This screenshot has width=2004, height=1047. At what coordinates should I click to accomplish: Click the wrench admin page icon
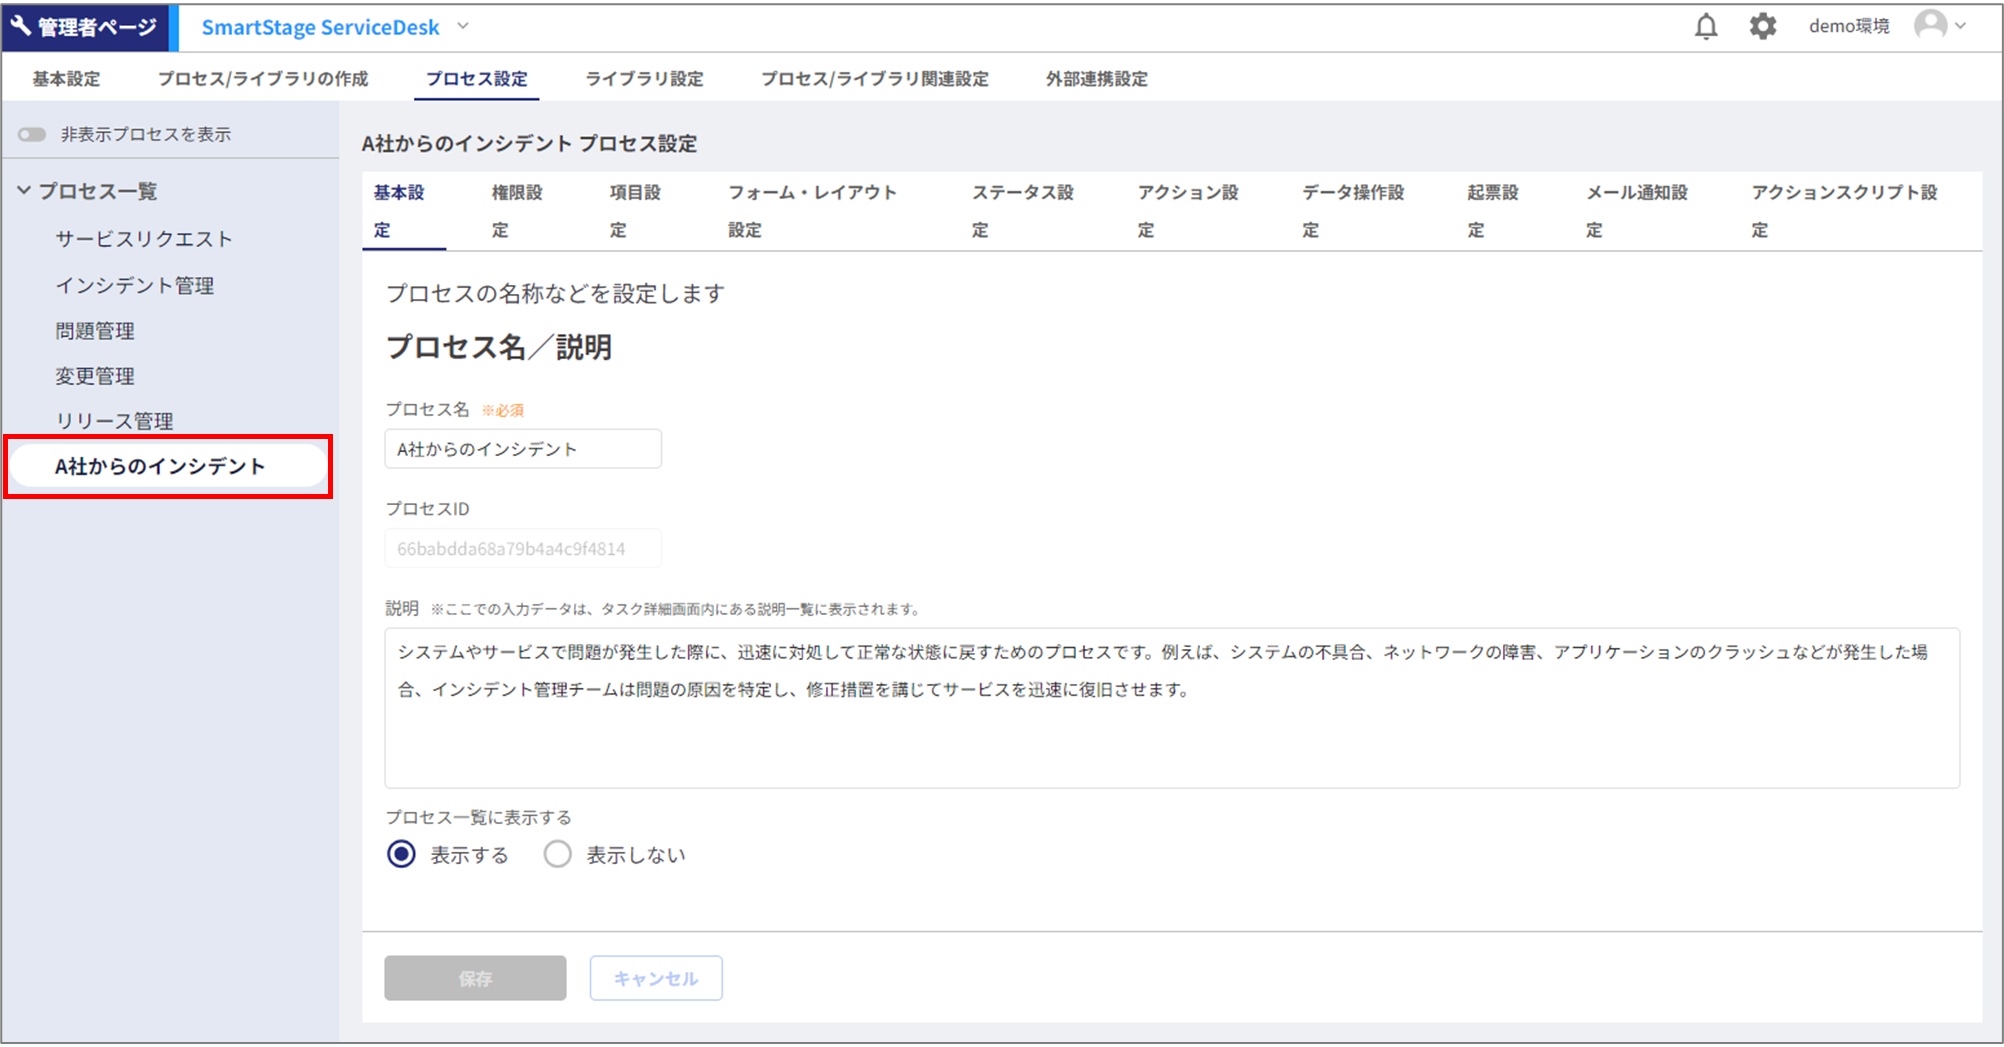pyautogui.click(x=21, y=27)
